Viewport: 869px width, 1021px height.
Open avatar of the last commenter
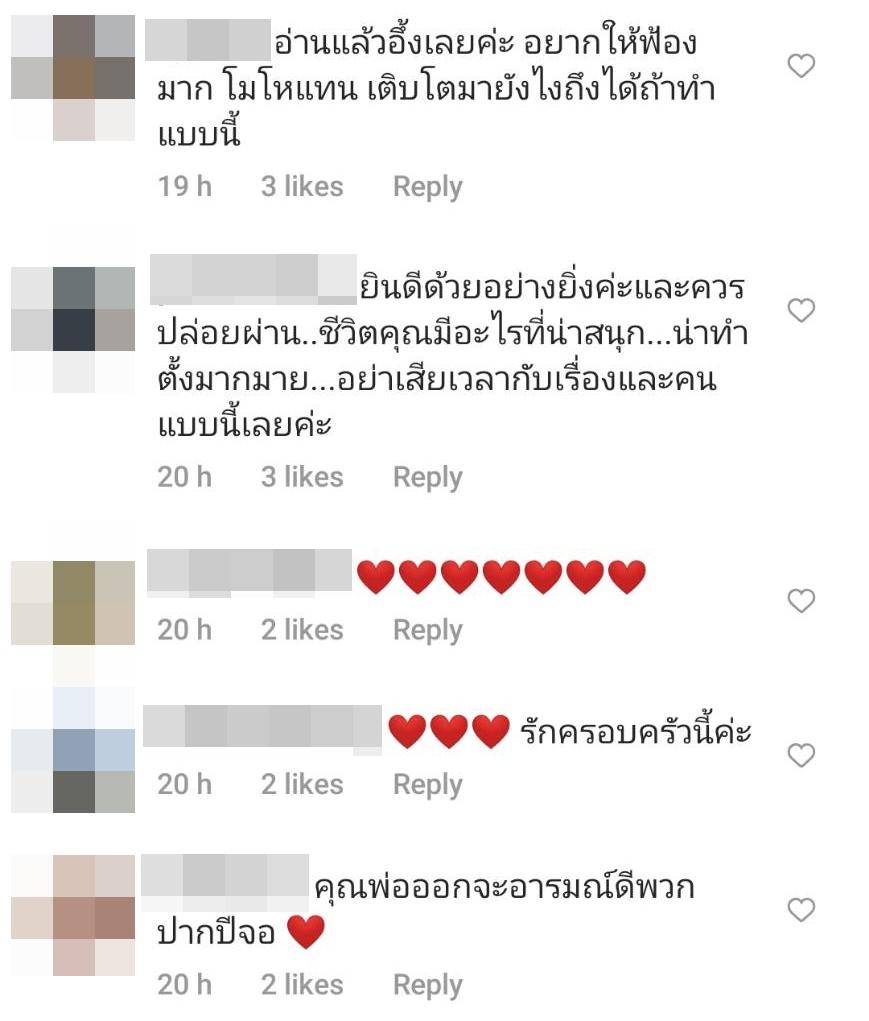coord(73,915)
